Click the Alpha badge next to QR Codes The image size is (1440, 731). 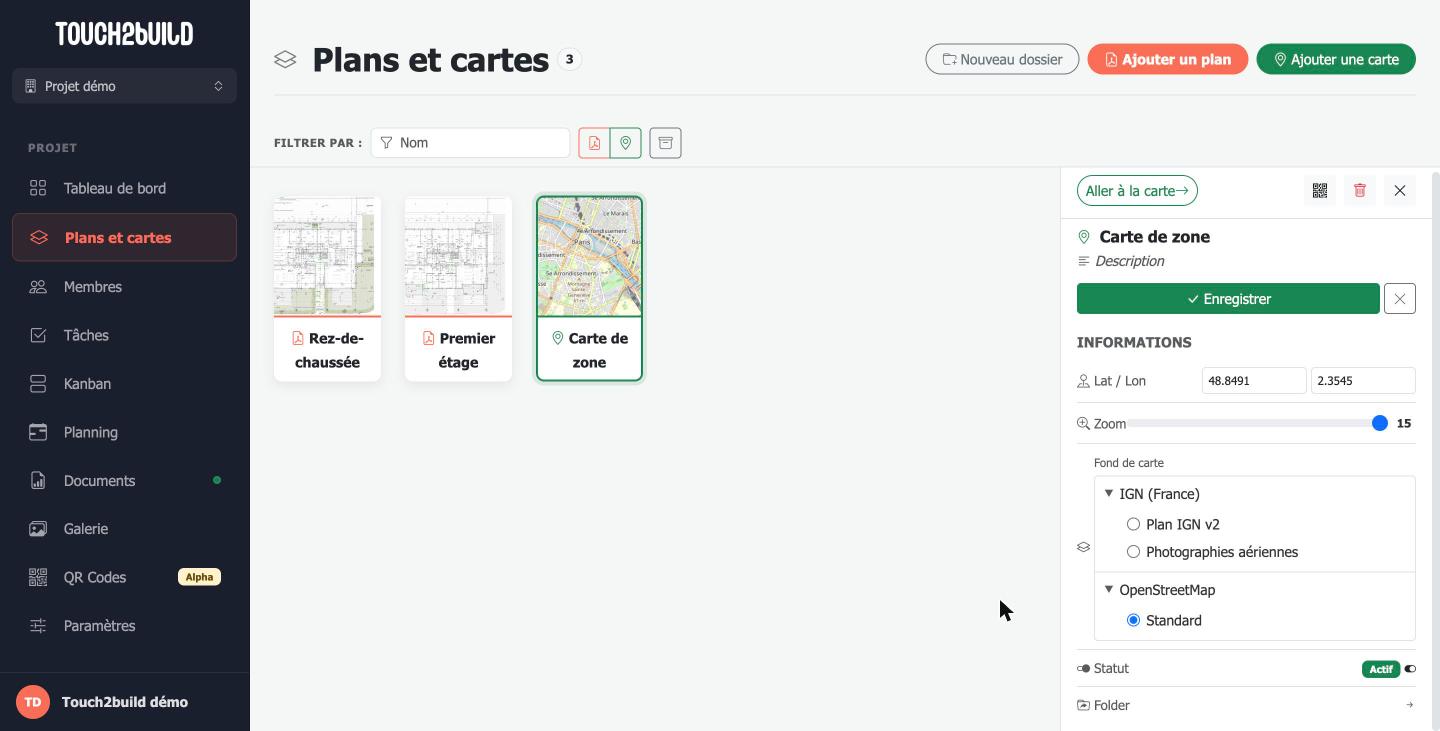(x=199, y=577)
